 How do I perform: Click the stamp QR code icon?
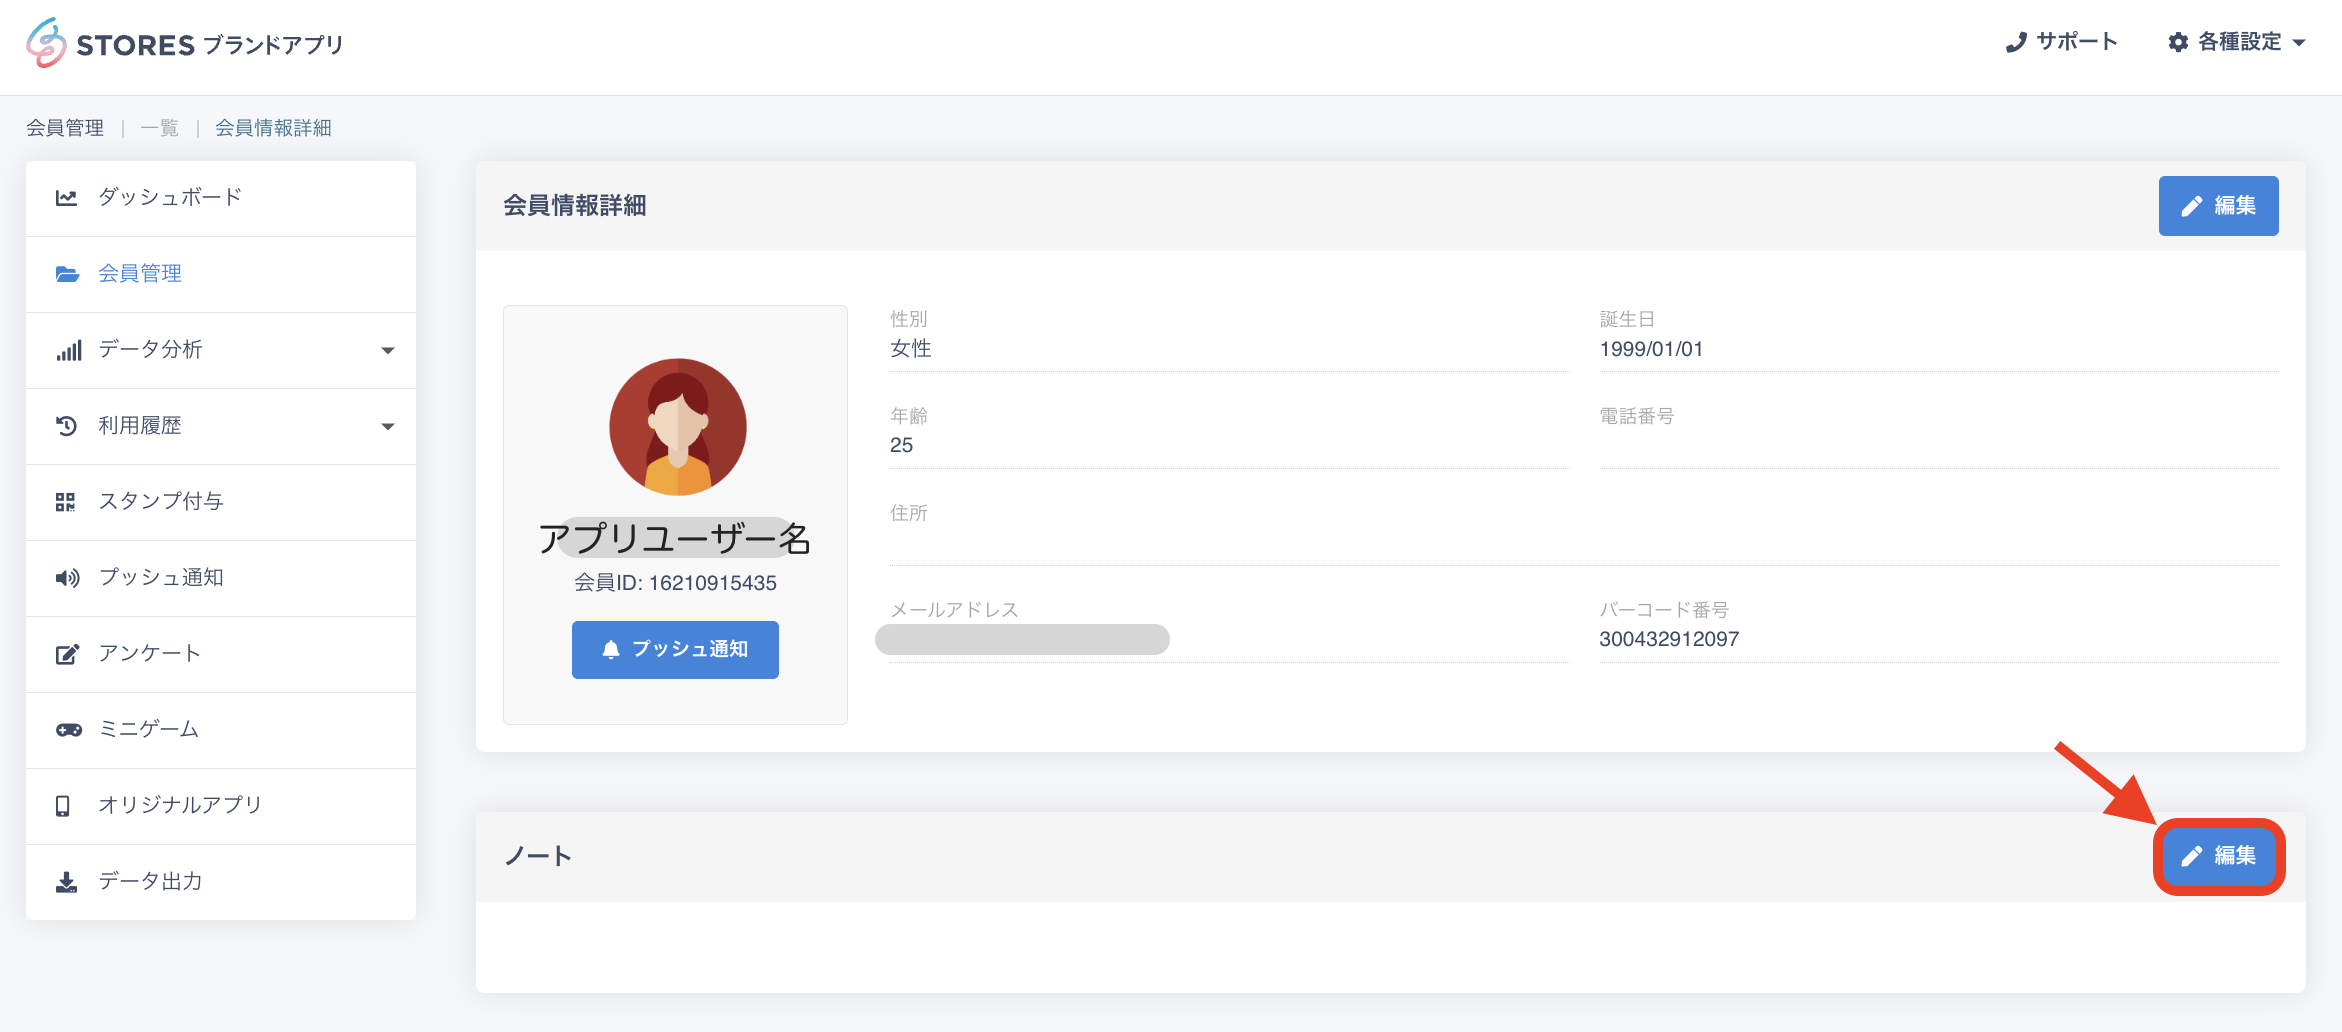click(x=66, y=502)
